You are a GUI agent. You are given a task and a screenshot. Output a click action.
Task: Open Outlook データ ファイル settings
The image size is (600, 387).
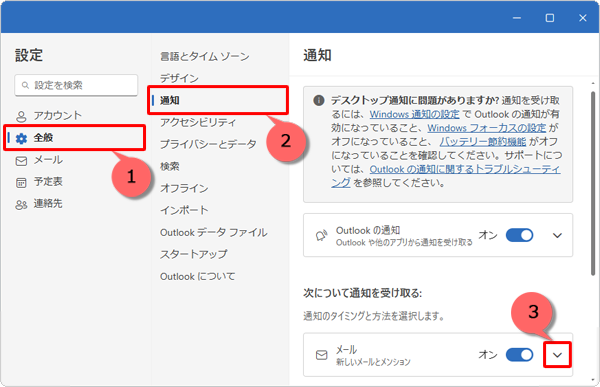pos(214,232)
